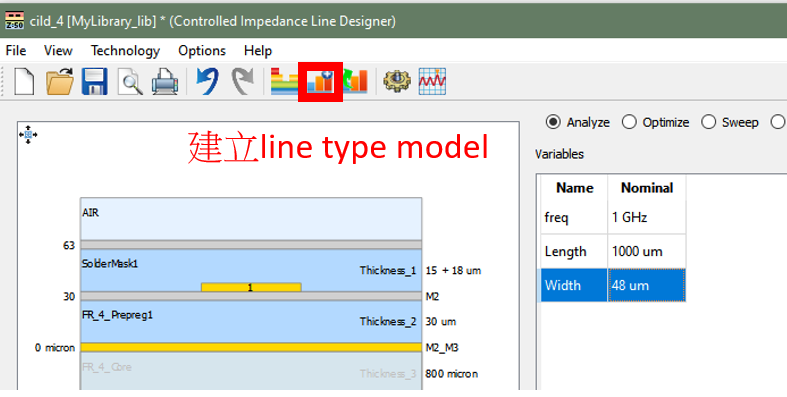The image size is (787, 397).
Task: Click the create line type model icon
Action: point(321,82)
